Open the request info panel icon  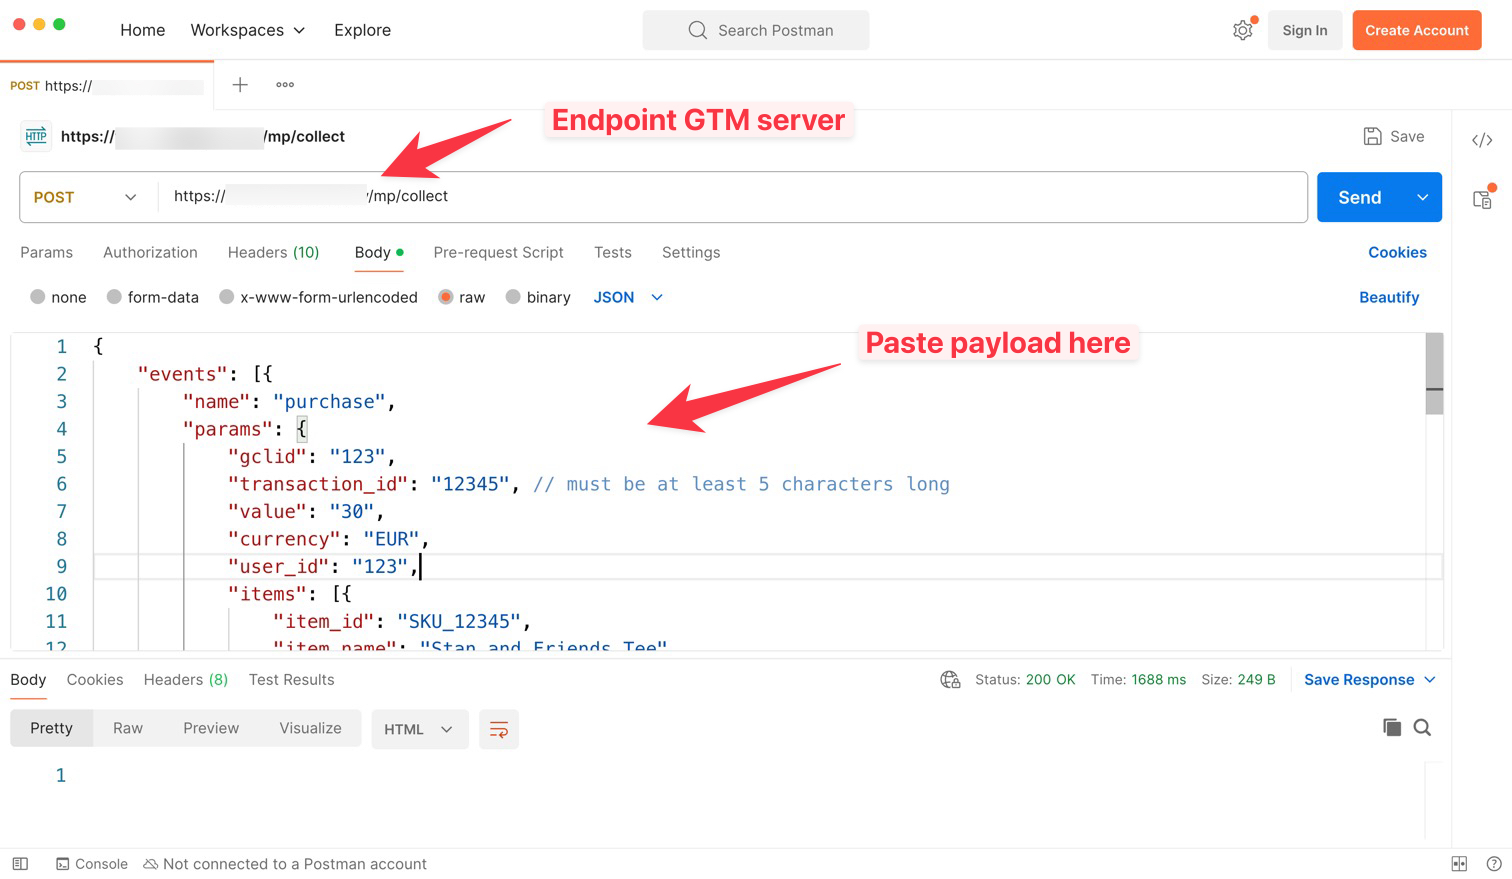pyautogui.click(x=1482, y=199)
